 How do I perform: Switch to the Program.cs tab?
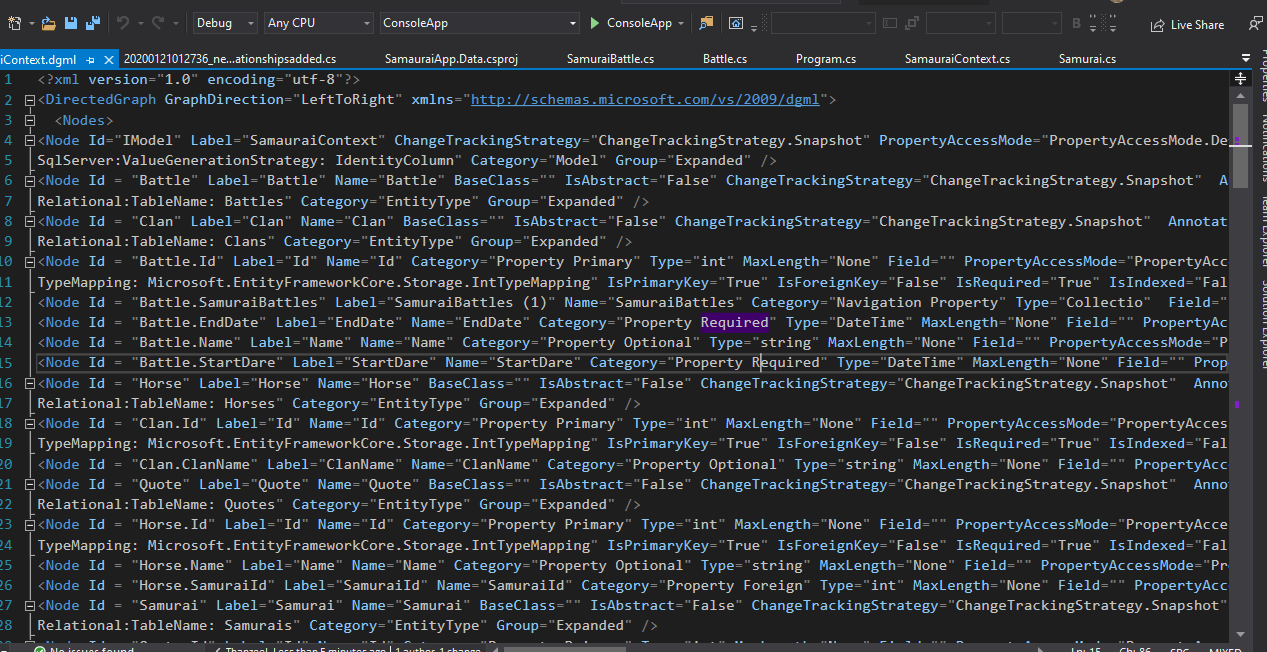tap(826, 59)
